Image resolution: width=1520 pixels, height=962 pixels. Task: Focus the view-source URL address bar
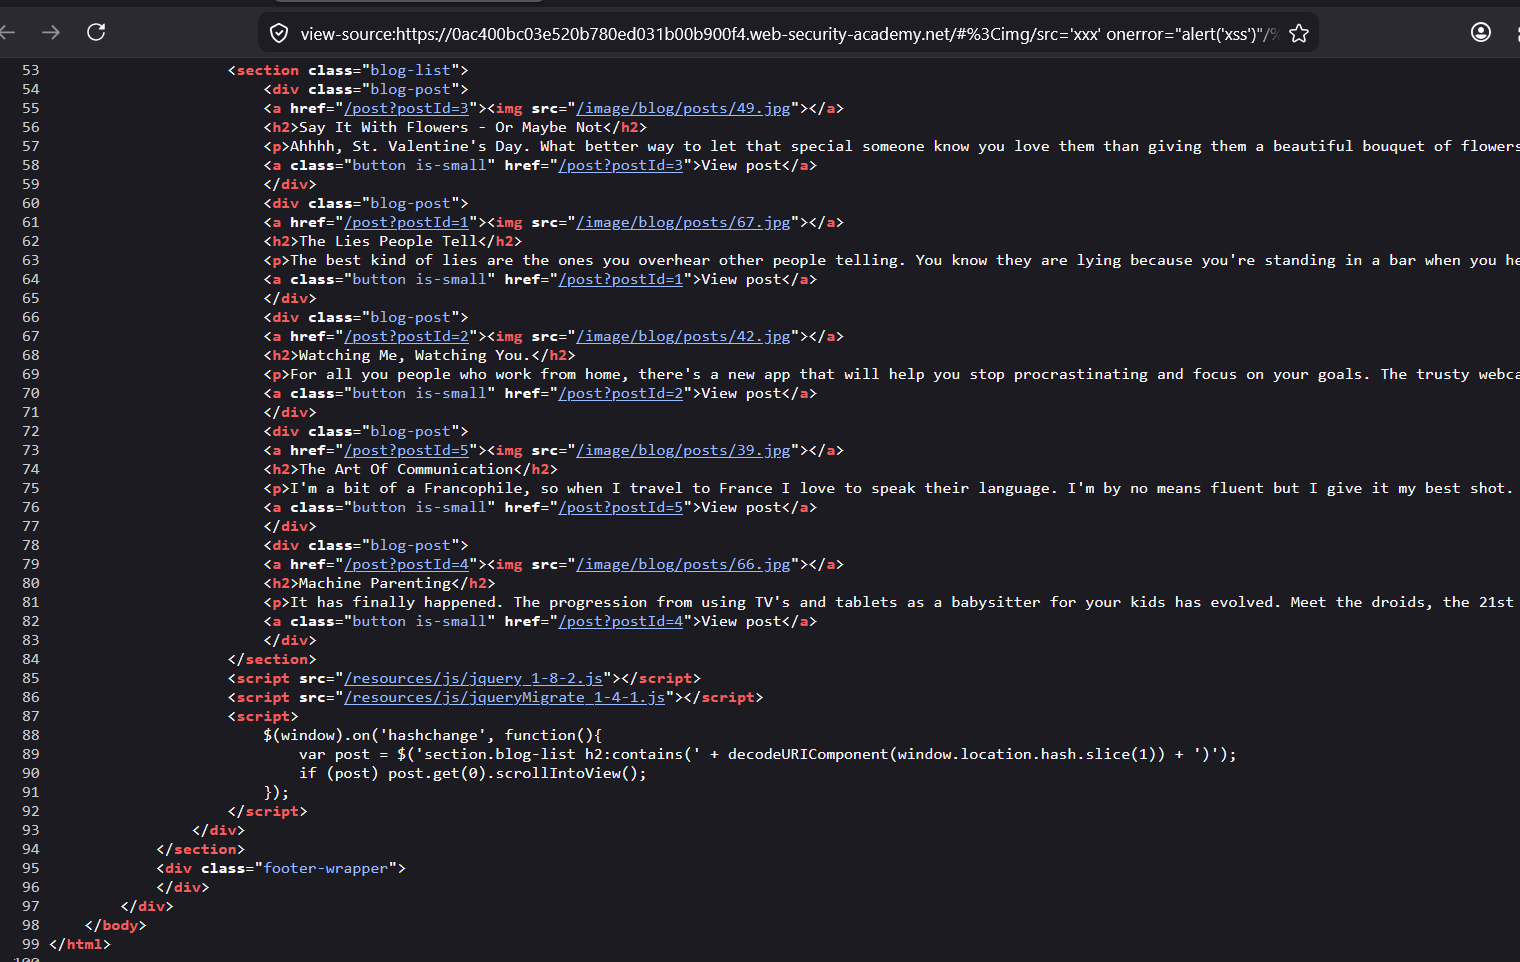[789, 33]
